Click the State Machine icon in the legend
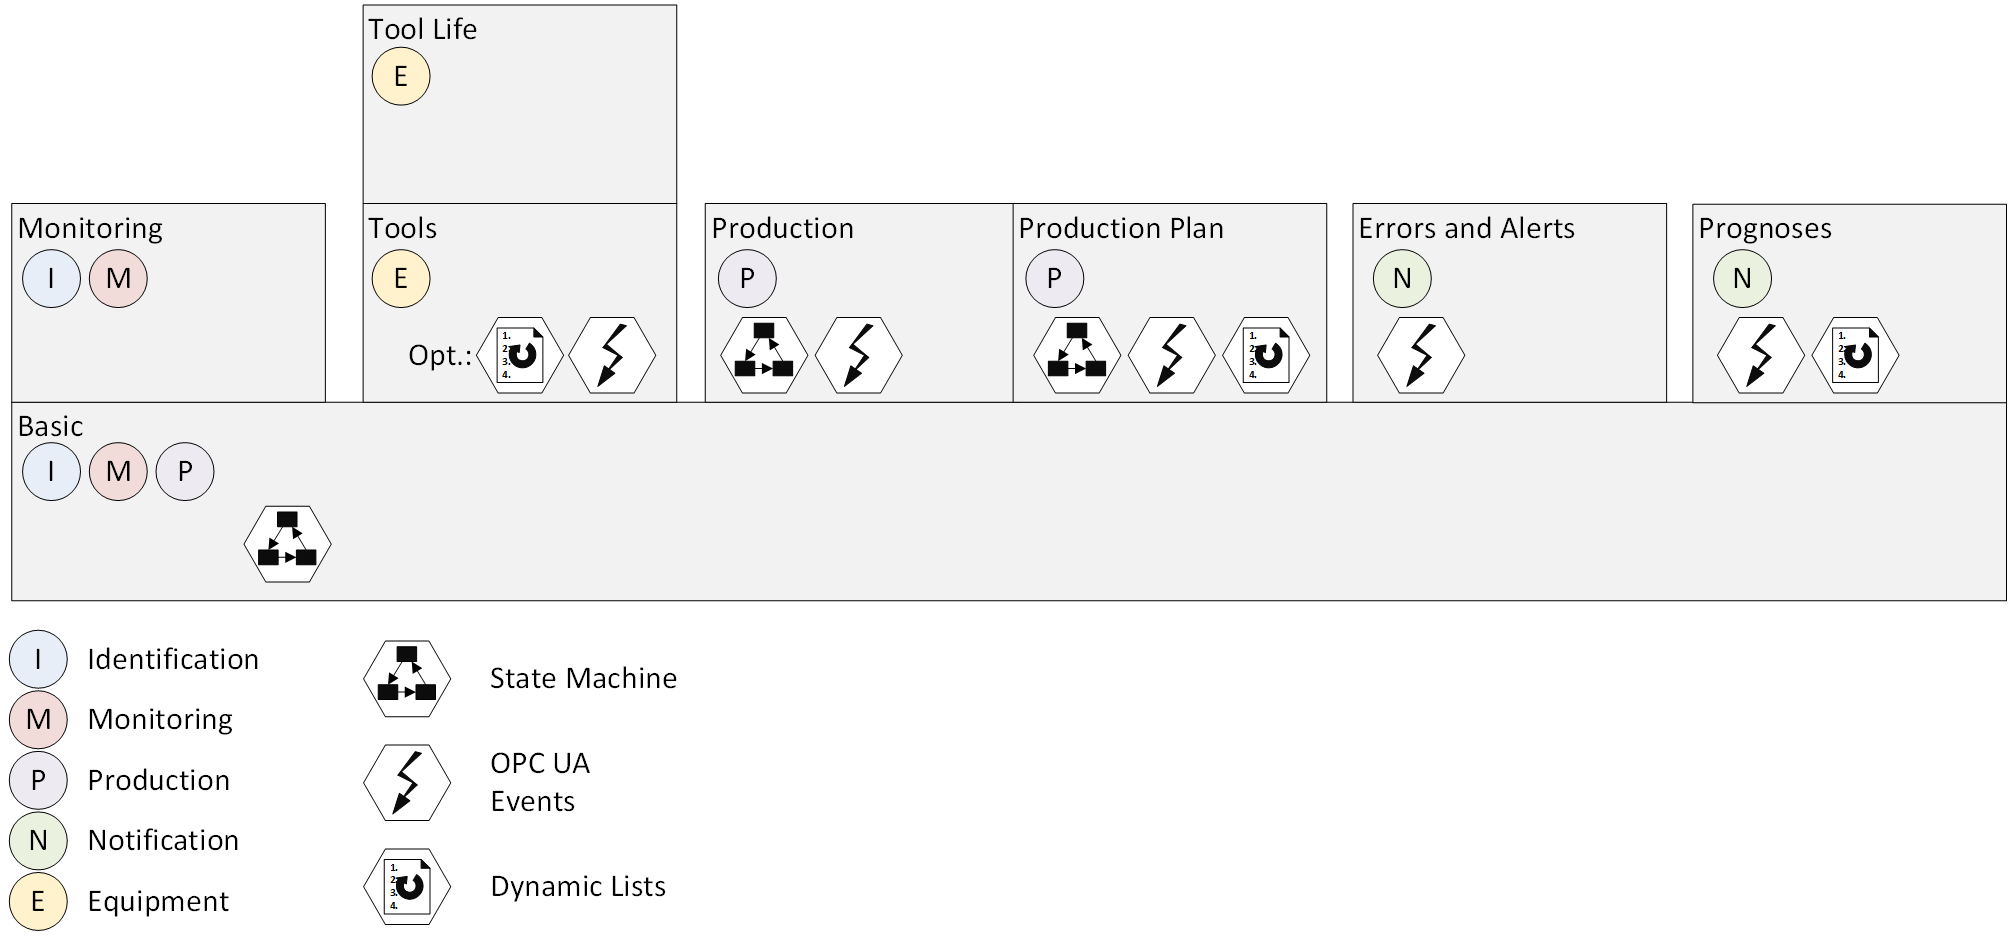Image resolution: width=2008 pixels, height=936 pixels. (x=407, y=679)
